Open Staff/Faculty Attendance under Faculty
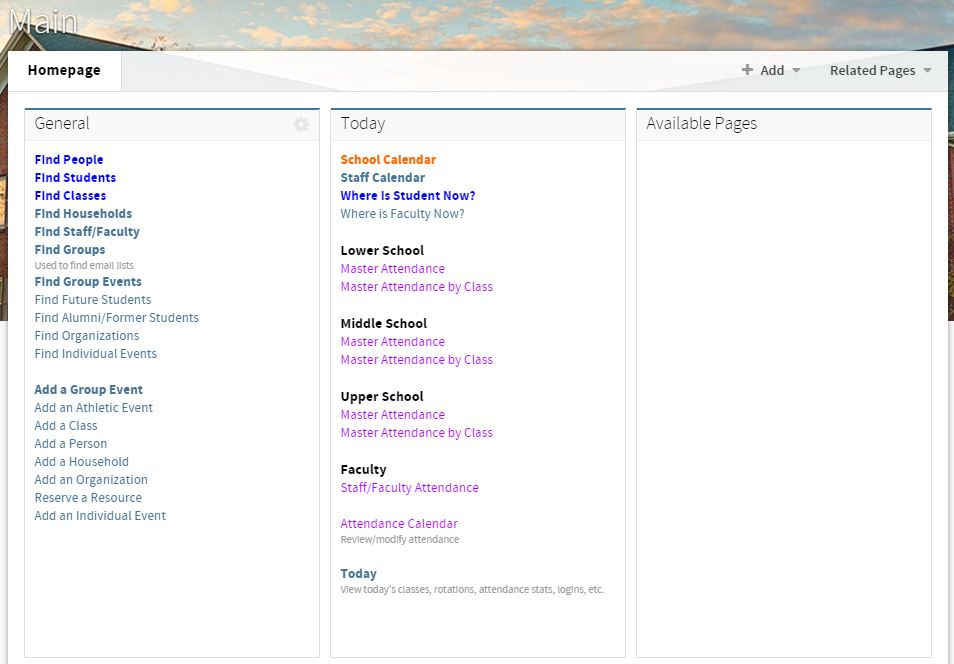The image size is (954, 664). 410,487
